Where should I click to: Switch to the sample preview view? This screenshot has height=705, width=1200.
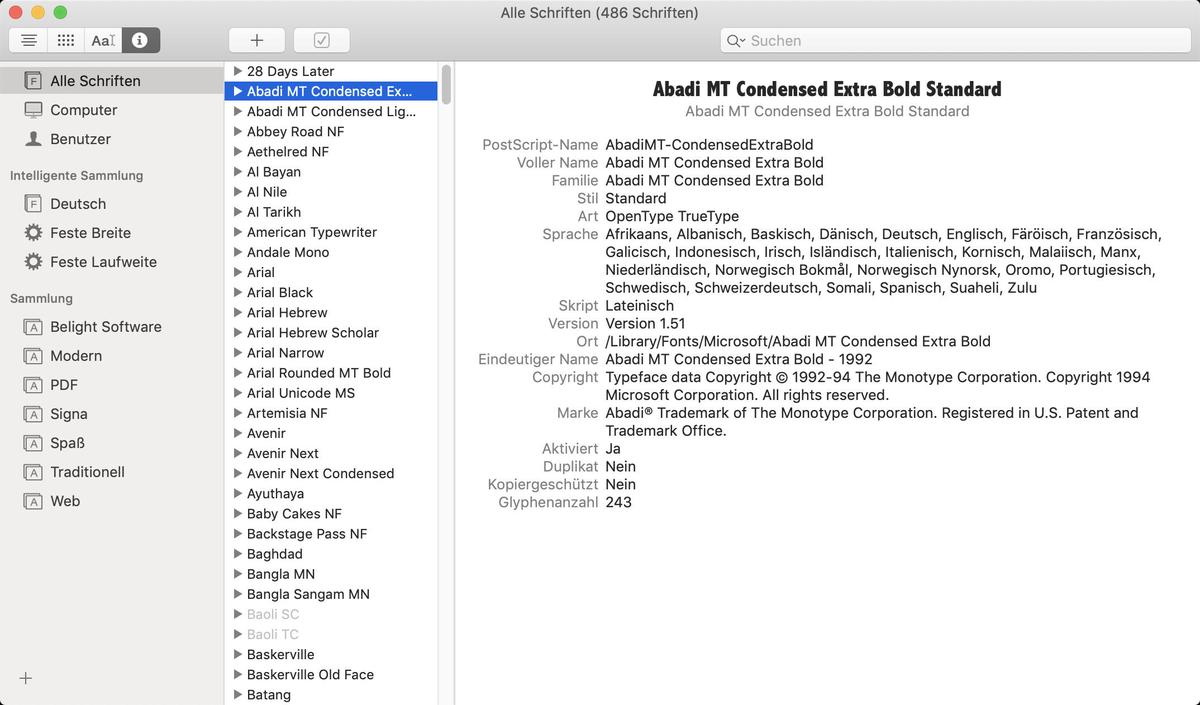29,40
